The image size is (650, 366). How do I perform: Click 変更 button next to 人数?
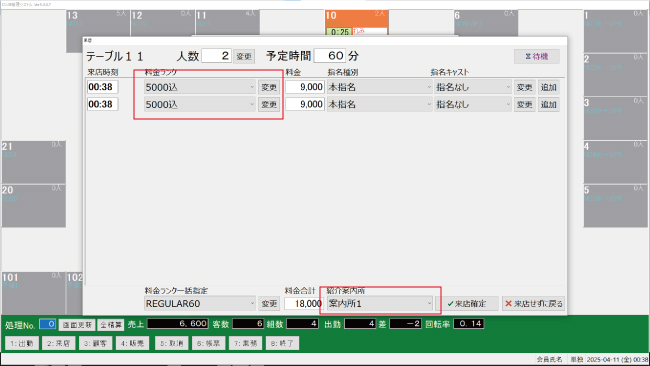click(244, 56)
